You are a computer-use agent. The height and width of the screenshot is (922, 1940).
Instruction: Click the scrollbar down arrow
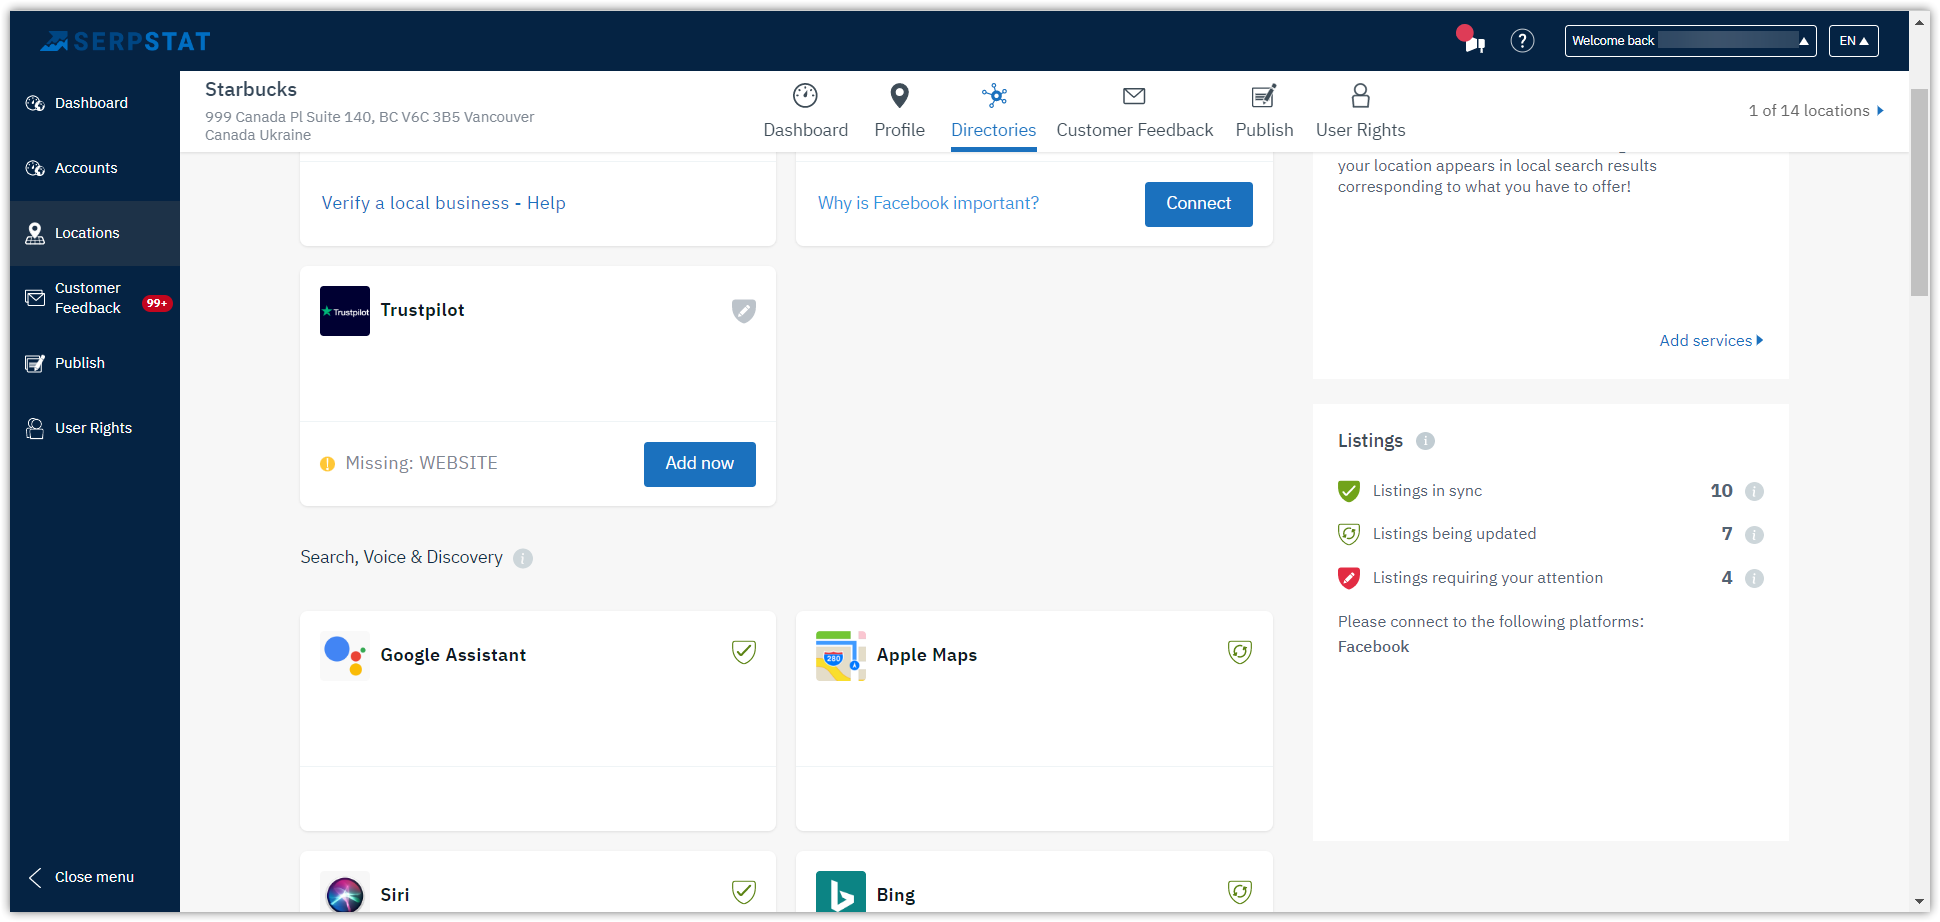coord(1919,901)
